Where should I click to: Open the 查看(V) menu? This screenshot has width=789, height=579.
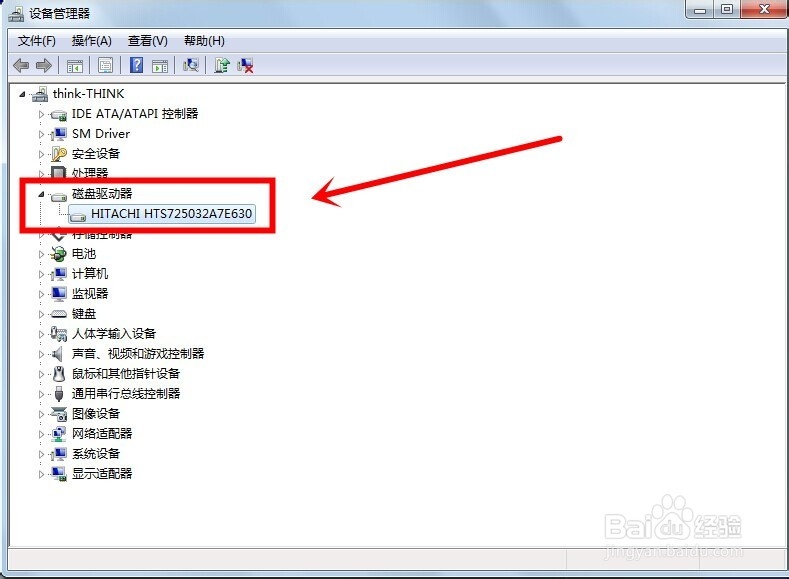coord(147,41)
